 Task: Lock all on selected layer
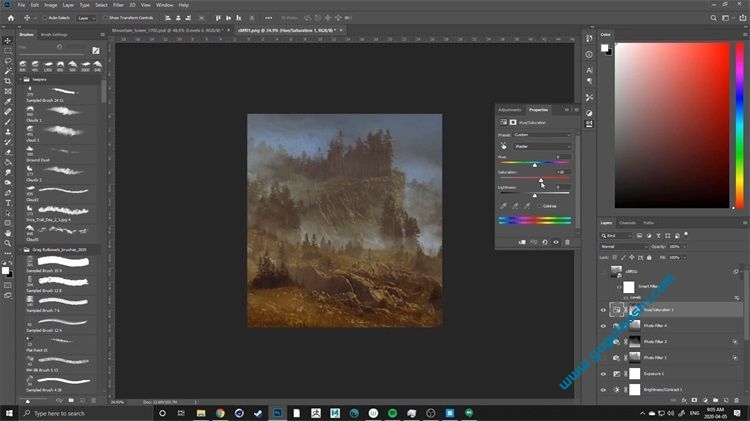coord(649,257)
